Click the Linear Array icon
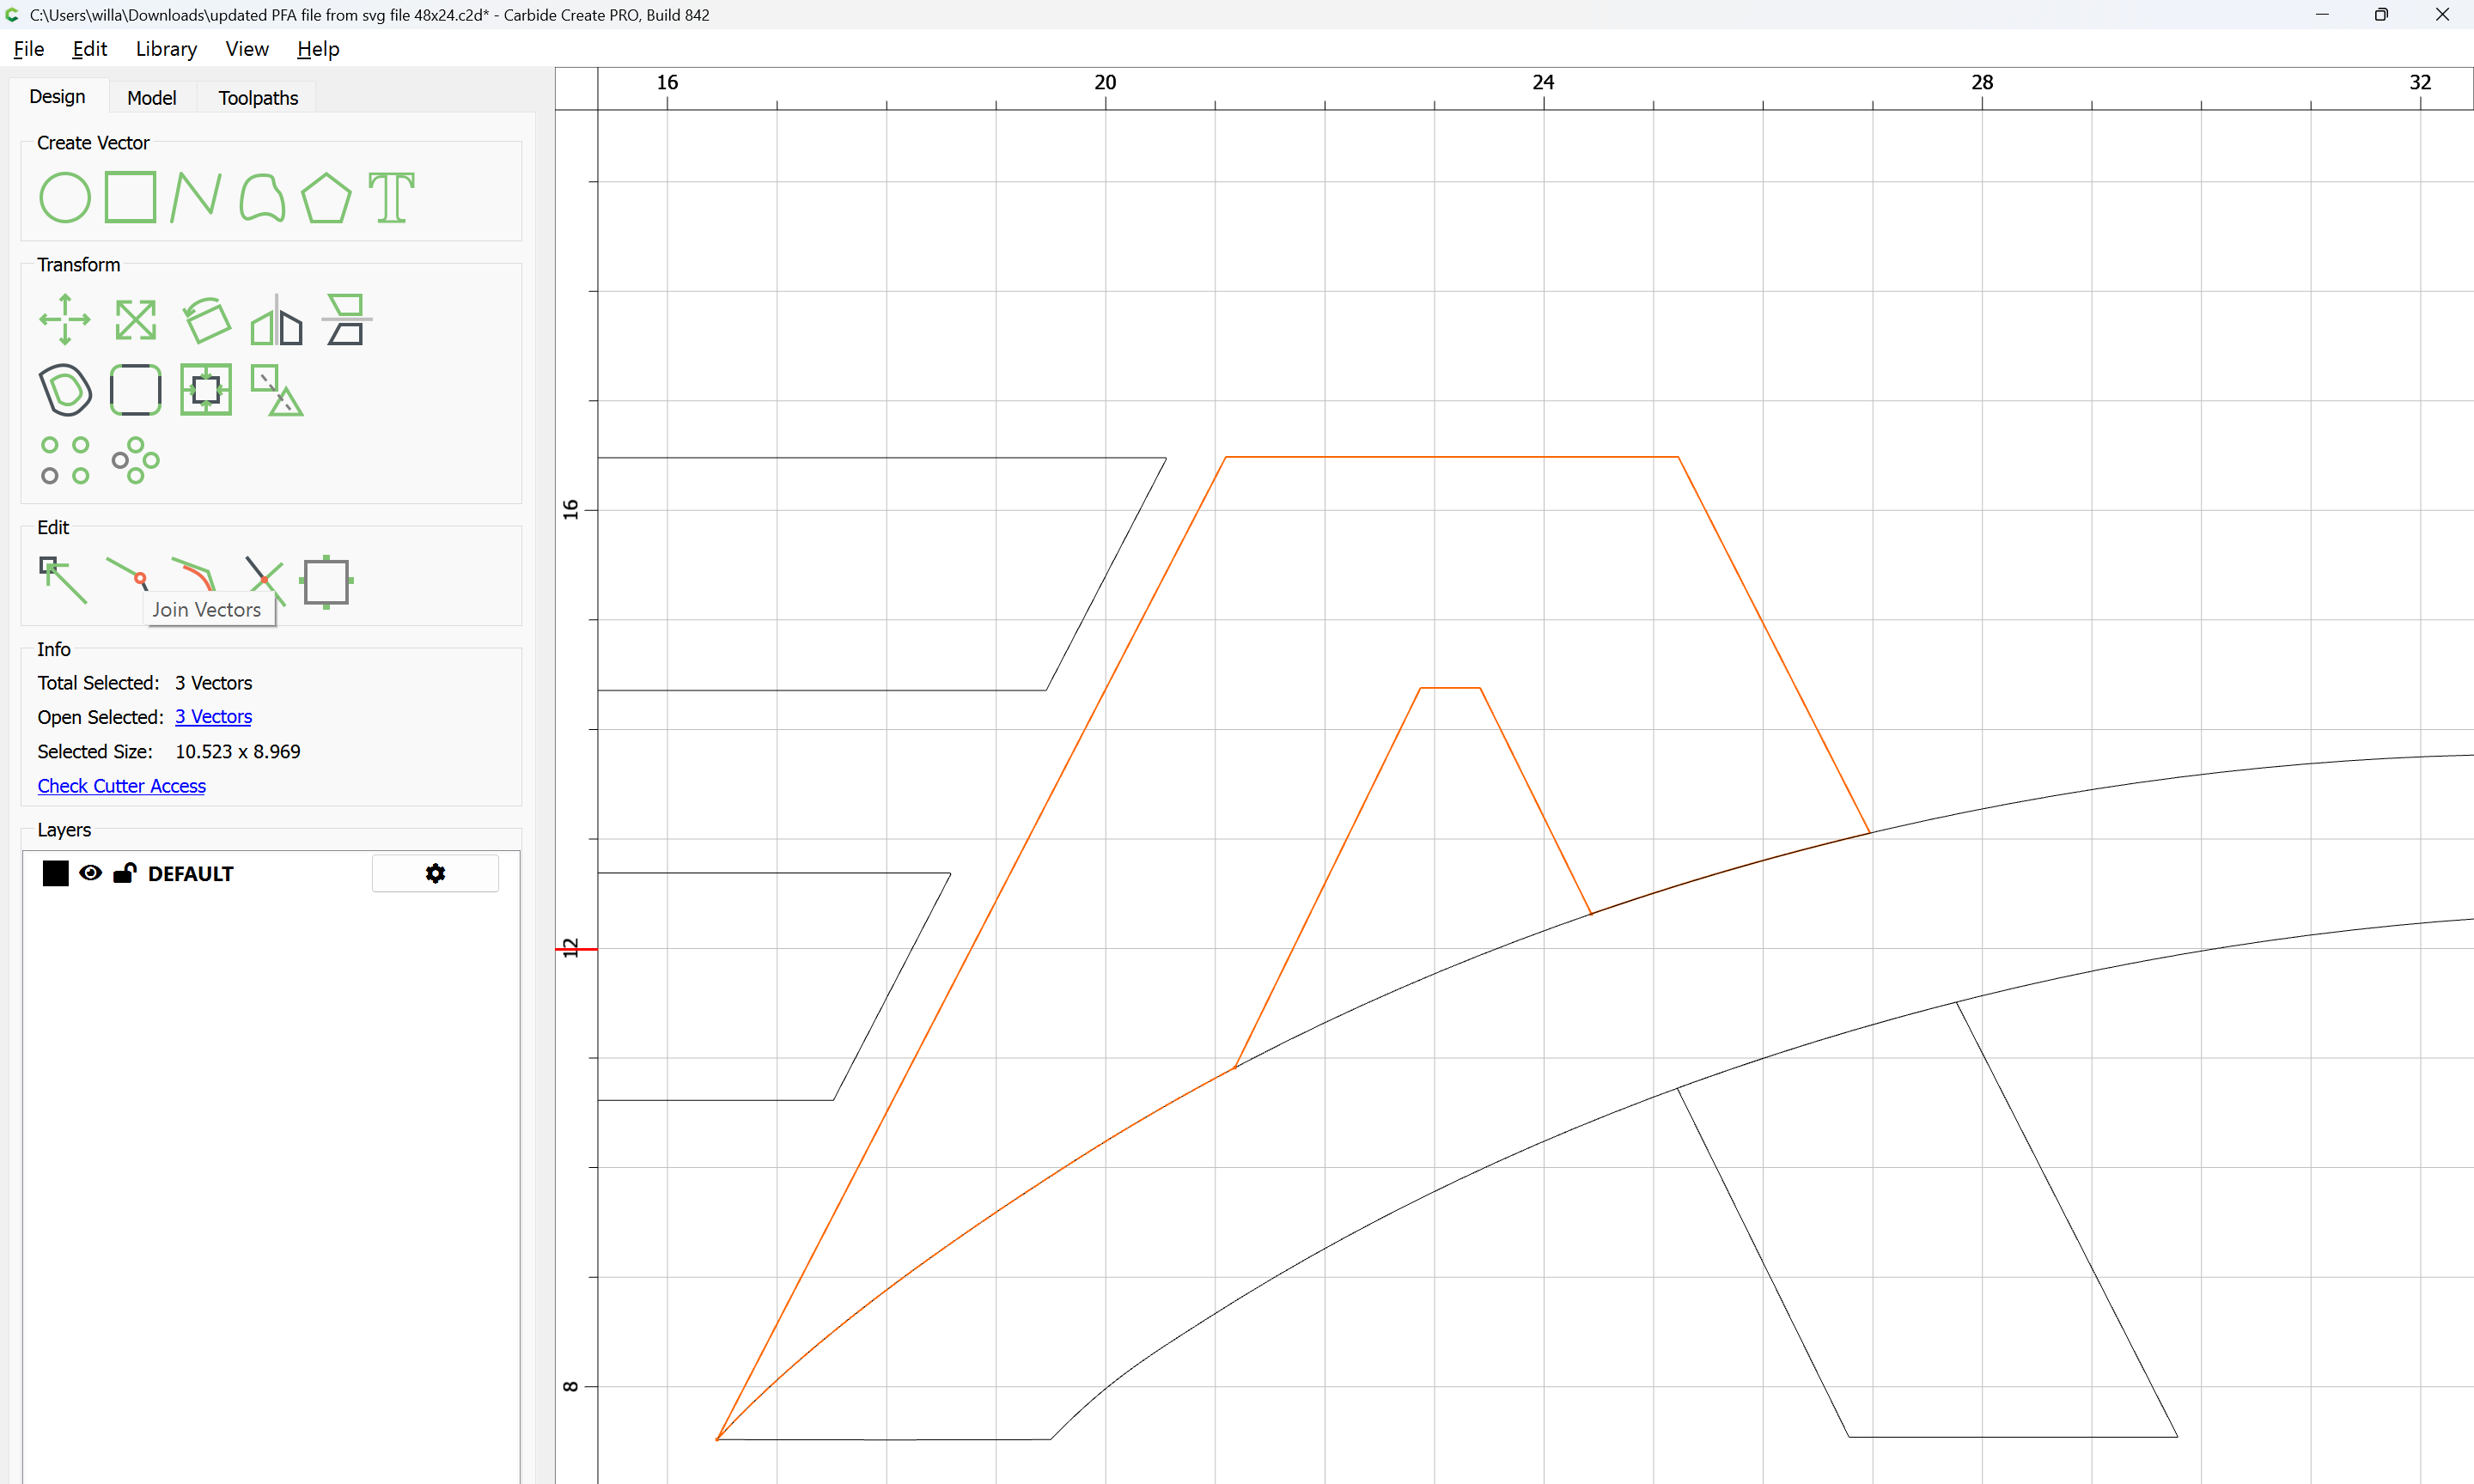The image size is (2474, 1484). pyautogui.click(x=65, y=460)
